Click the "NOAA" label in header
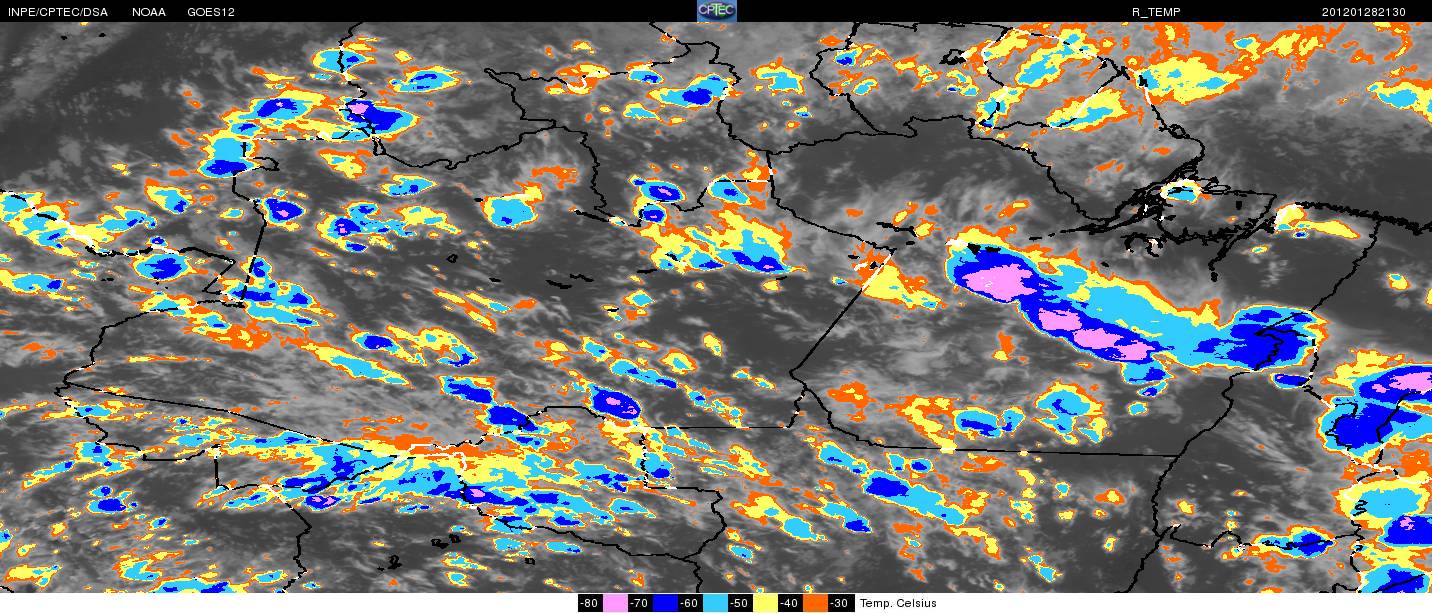Viewport: 1432px width, 613px height. [x=149, y=11]
